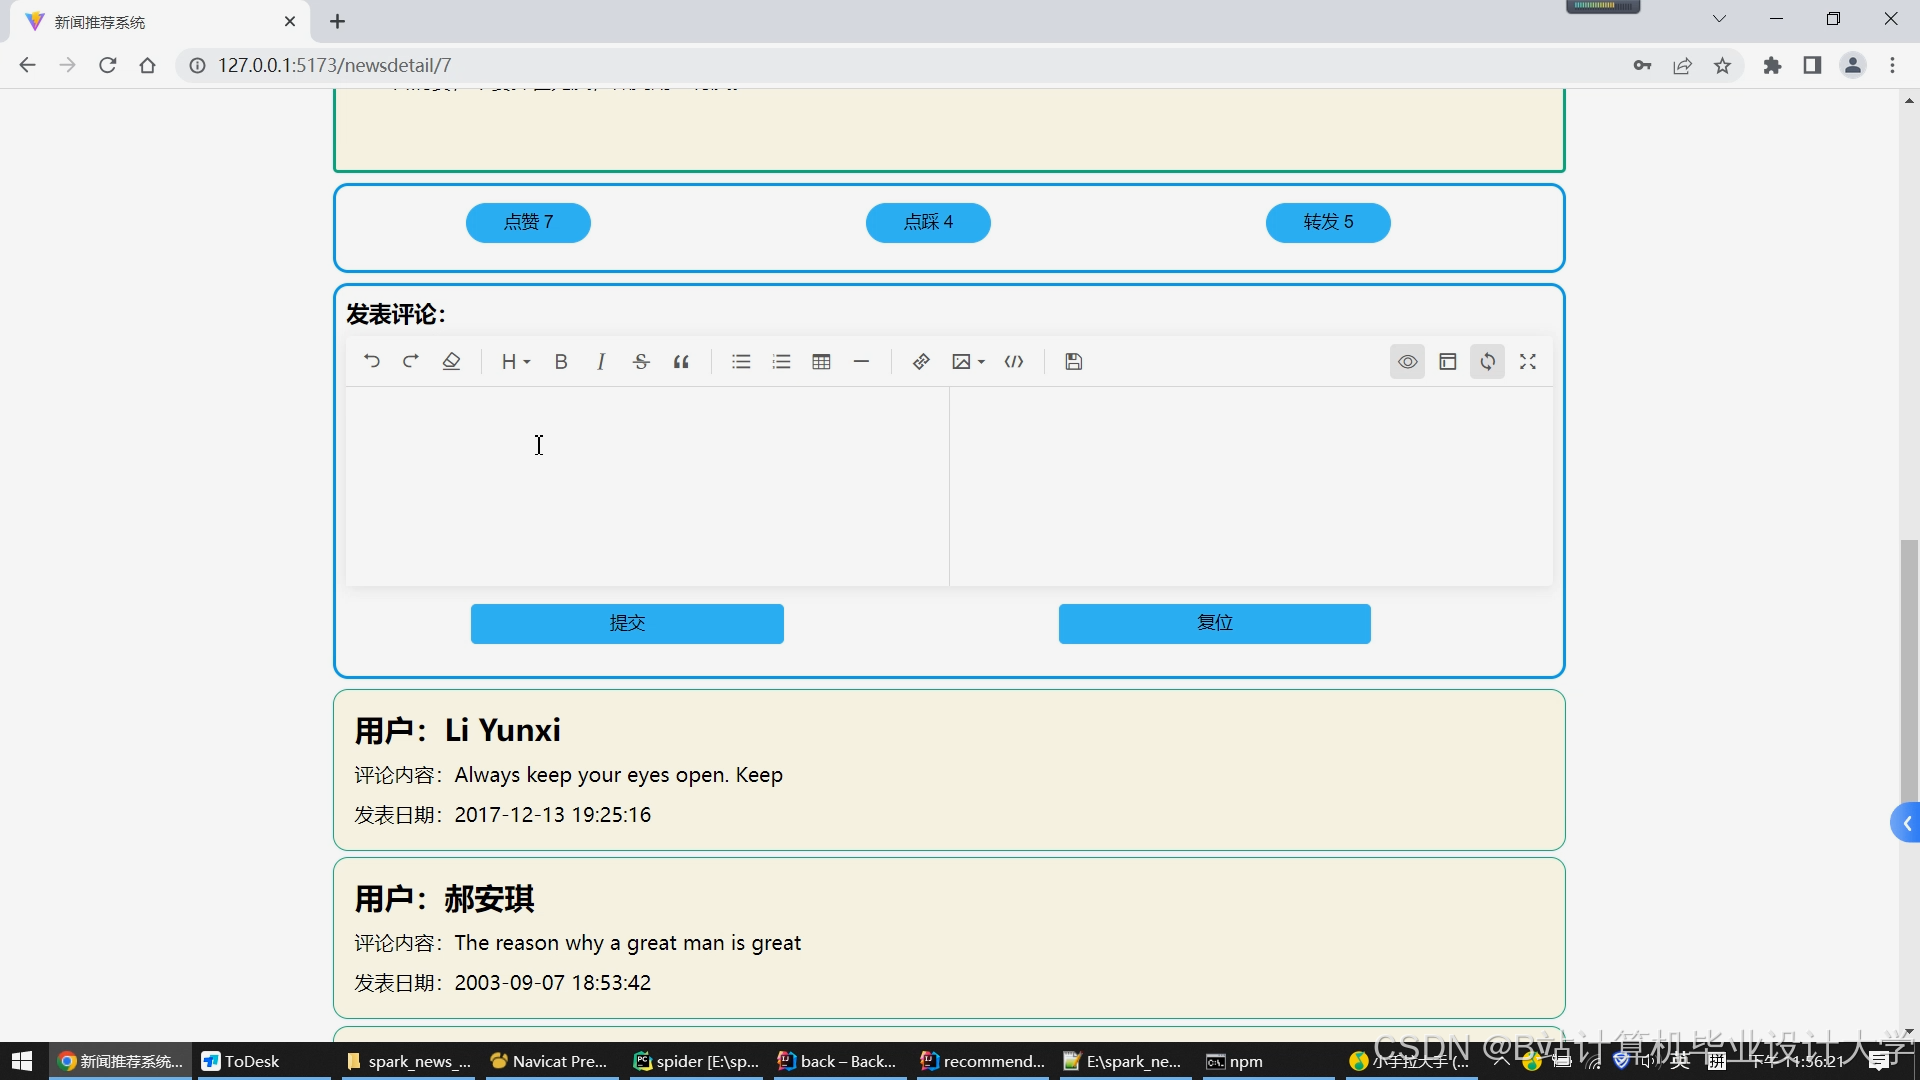Click the 提交 submit button
The width and height of the screenshot is (1920, 1080).
tap(627, 623)
